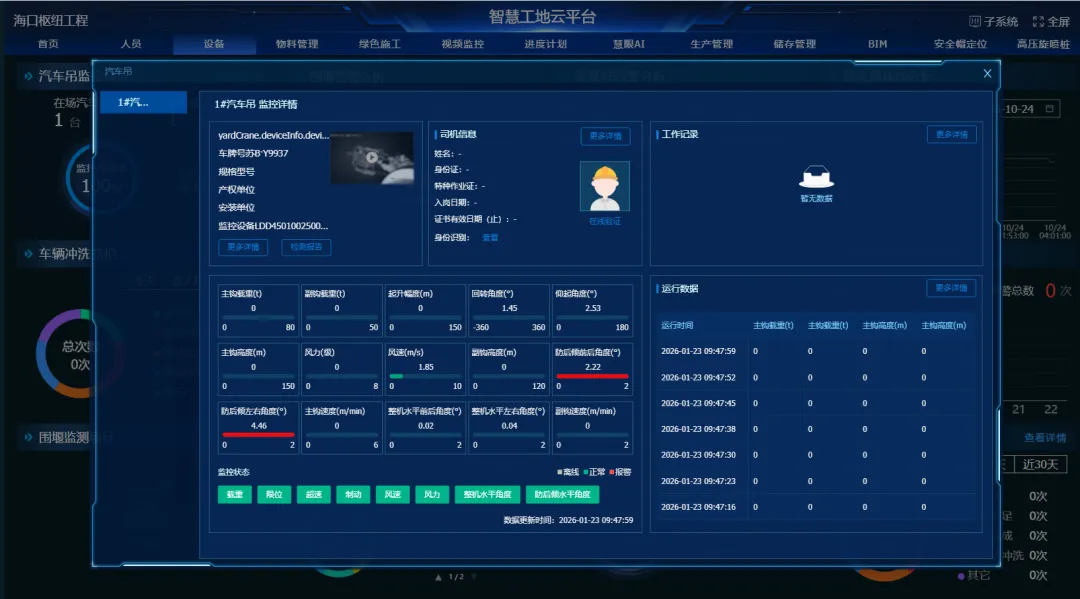
Task: Select row 2026-01-23 09:47:30 in 运行数据
Action: (816, 455)
